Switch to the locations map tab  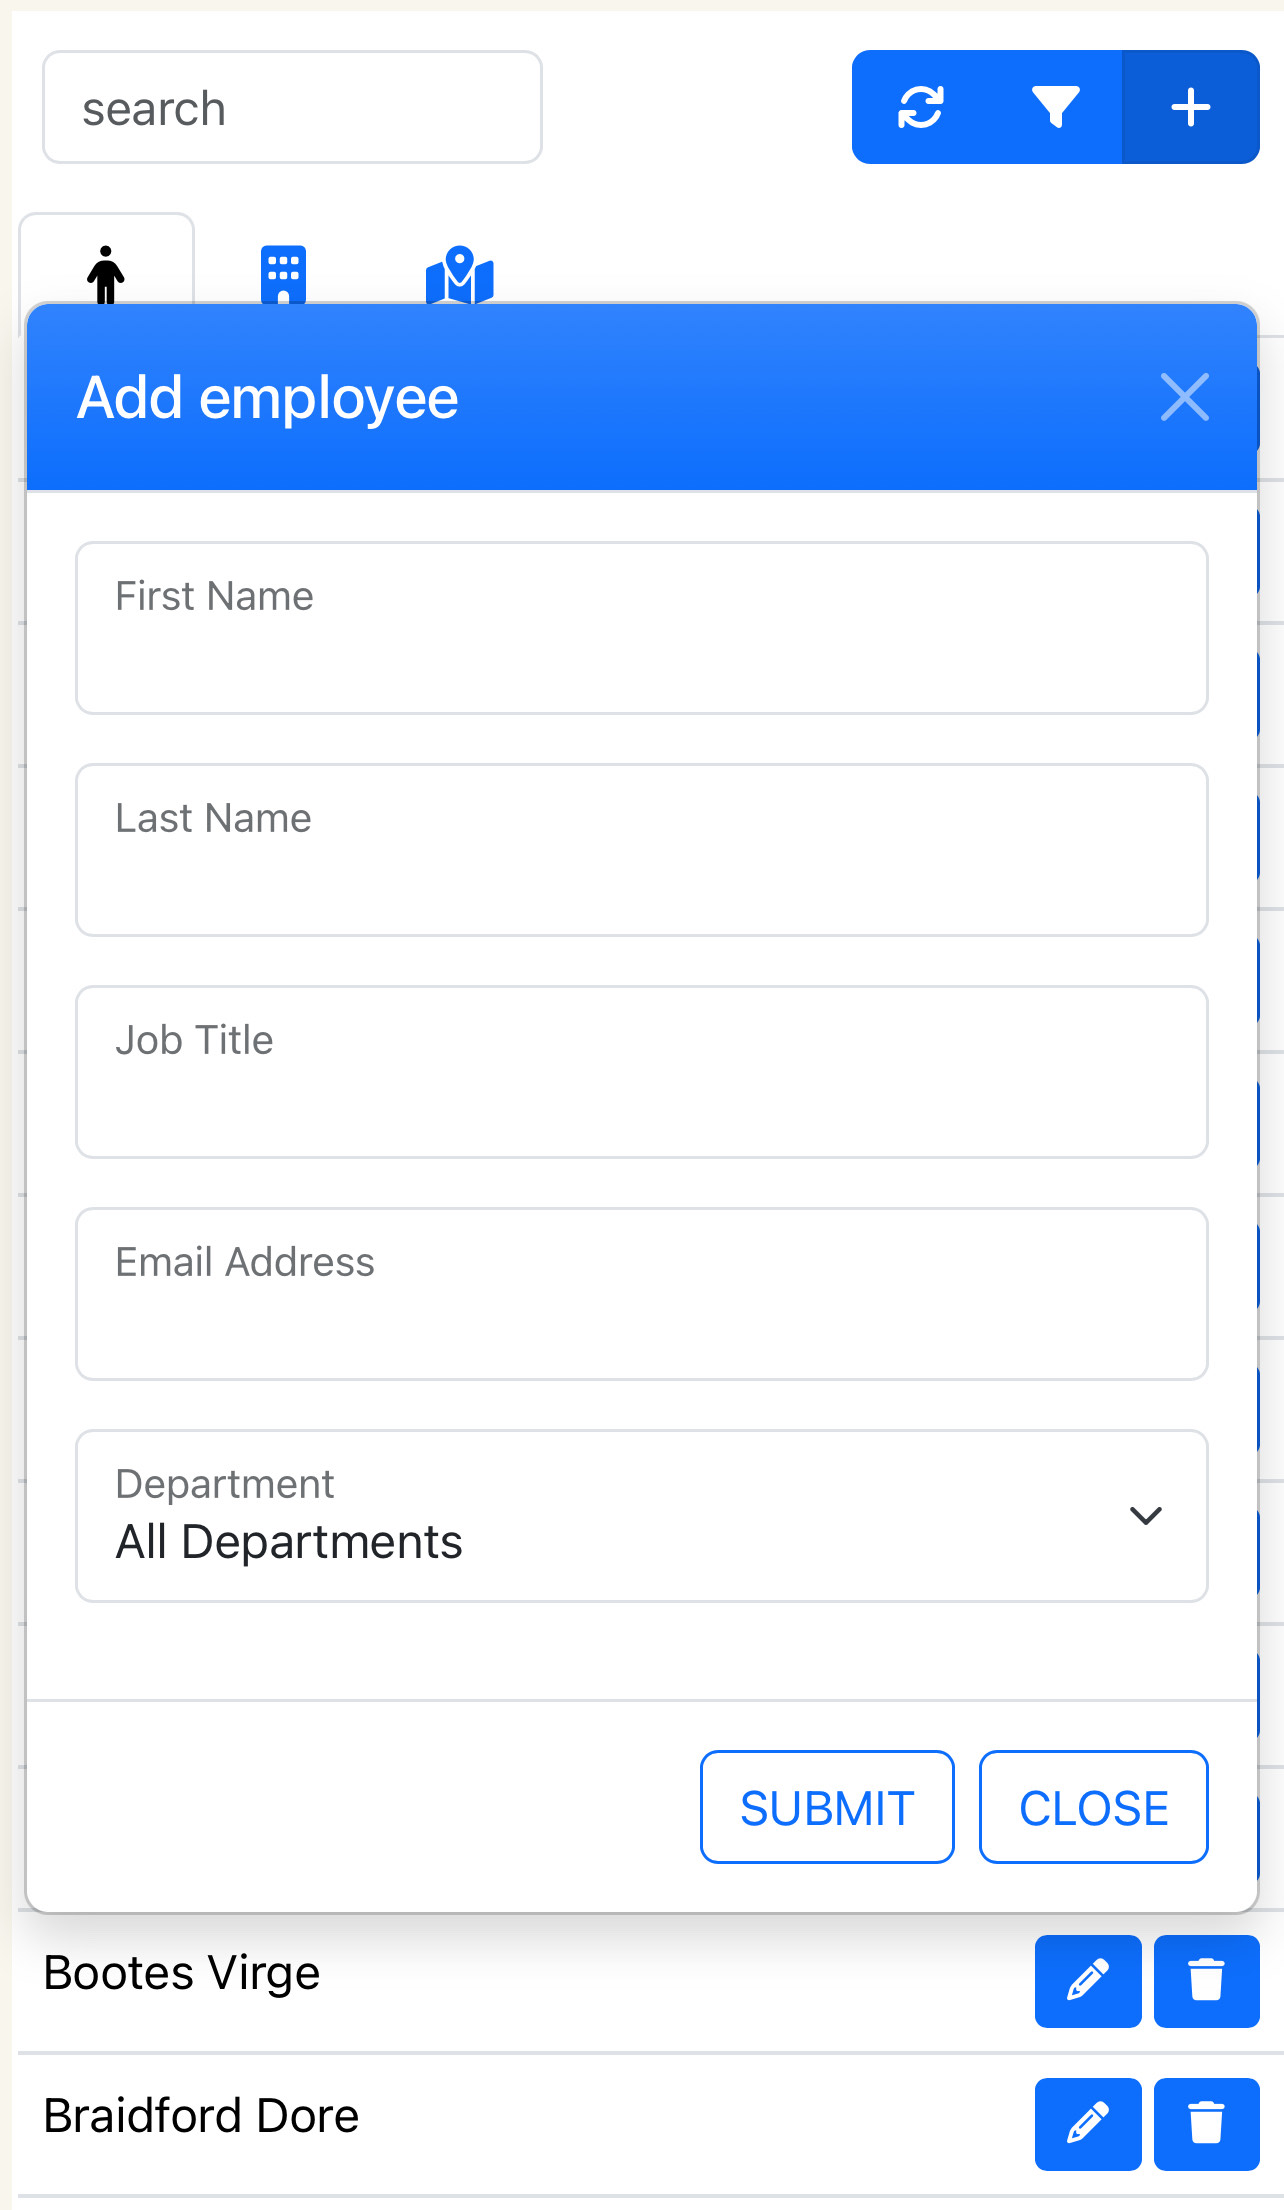(x=459, y=275)
